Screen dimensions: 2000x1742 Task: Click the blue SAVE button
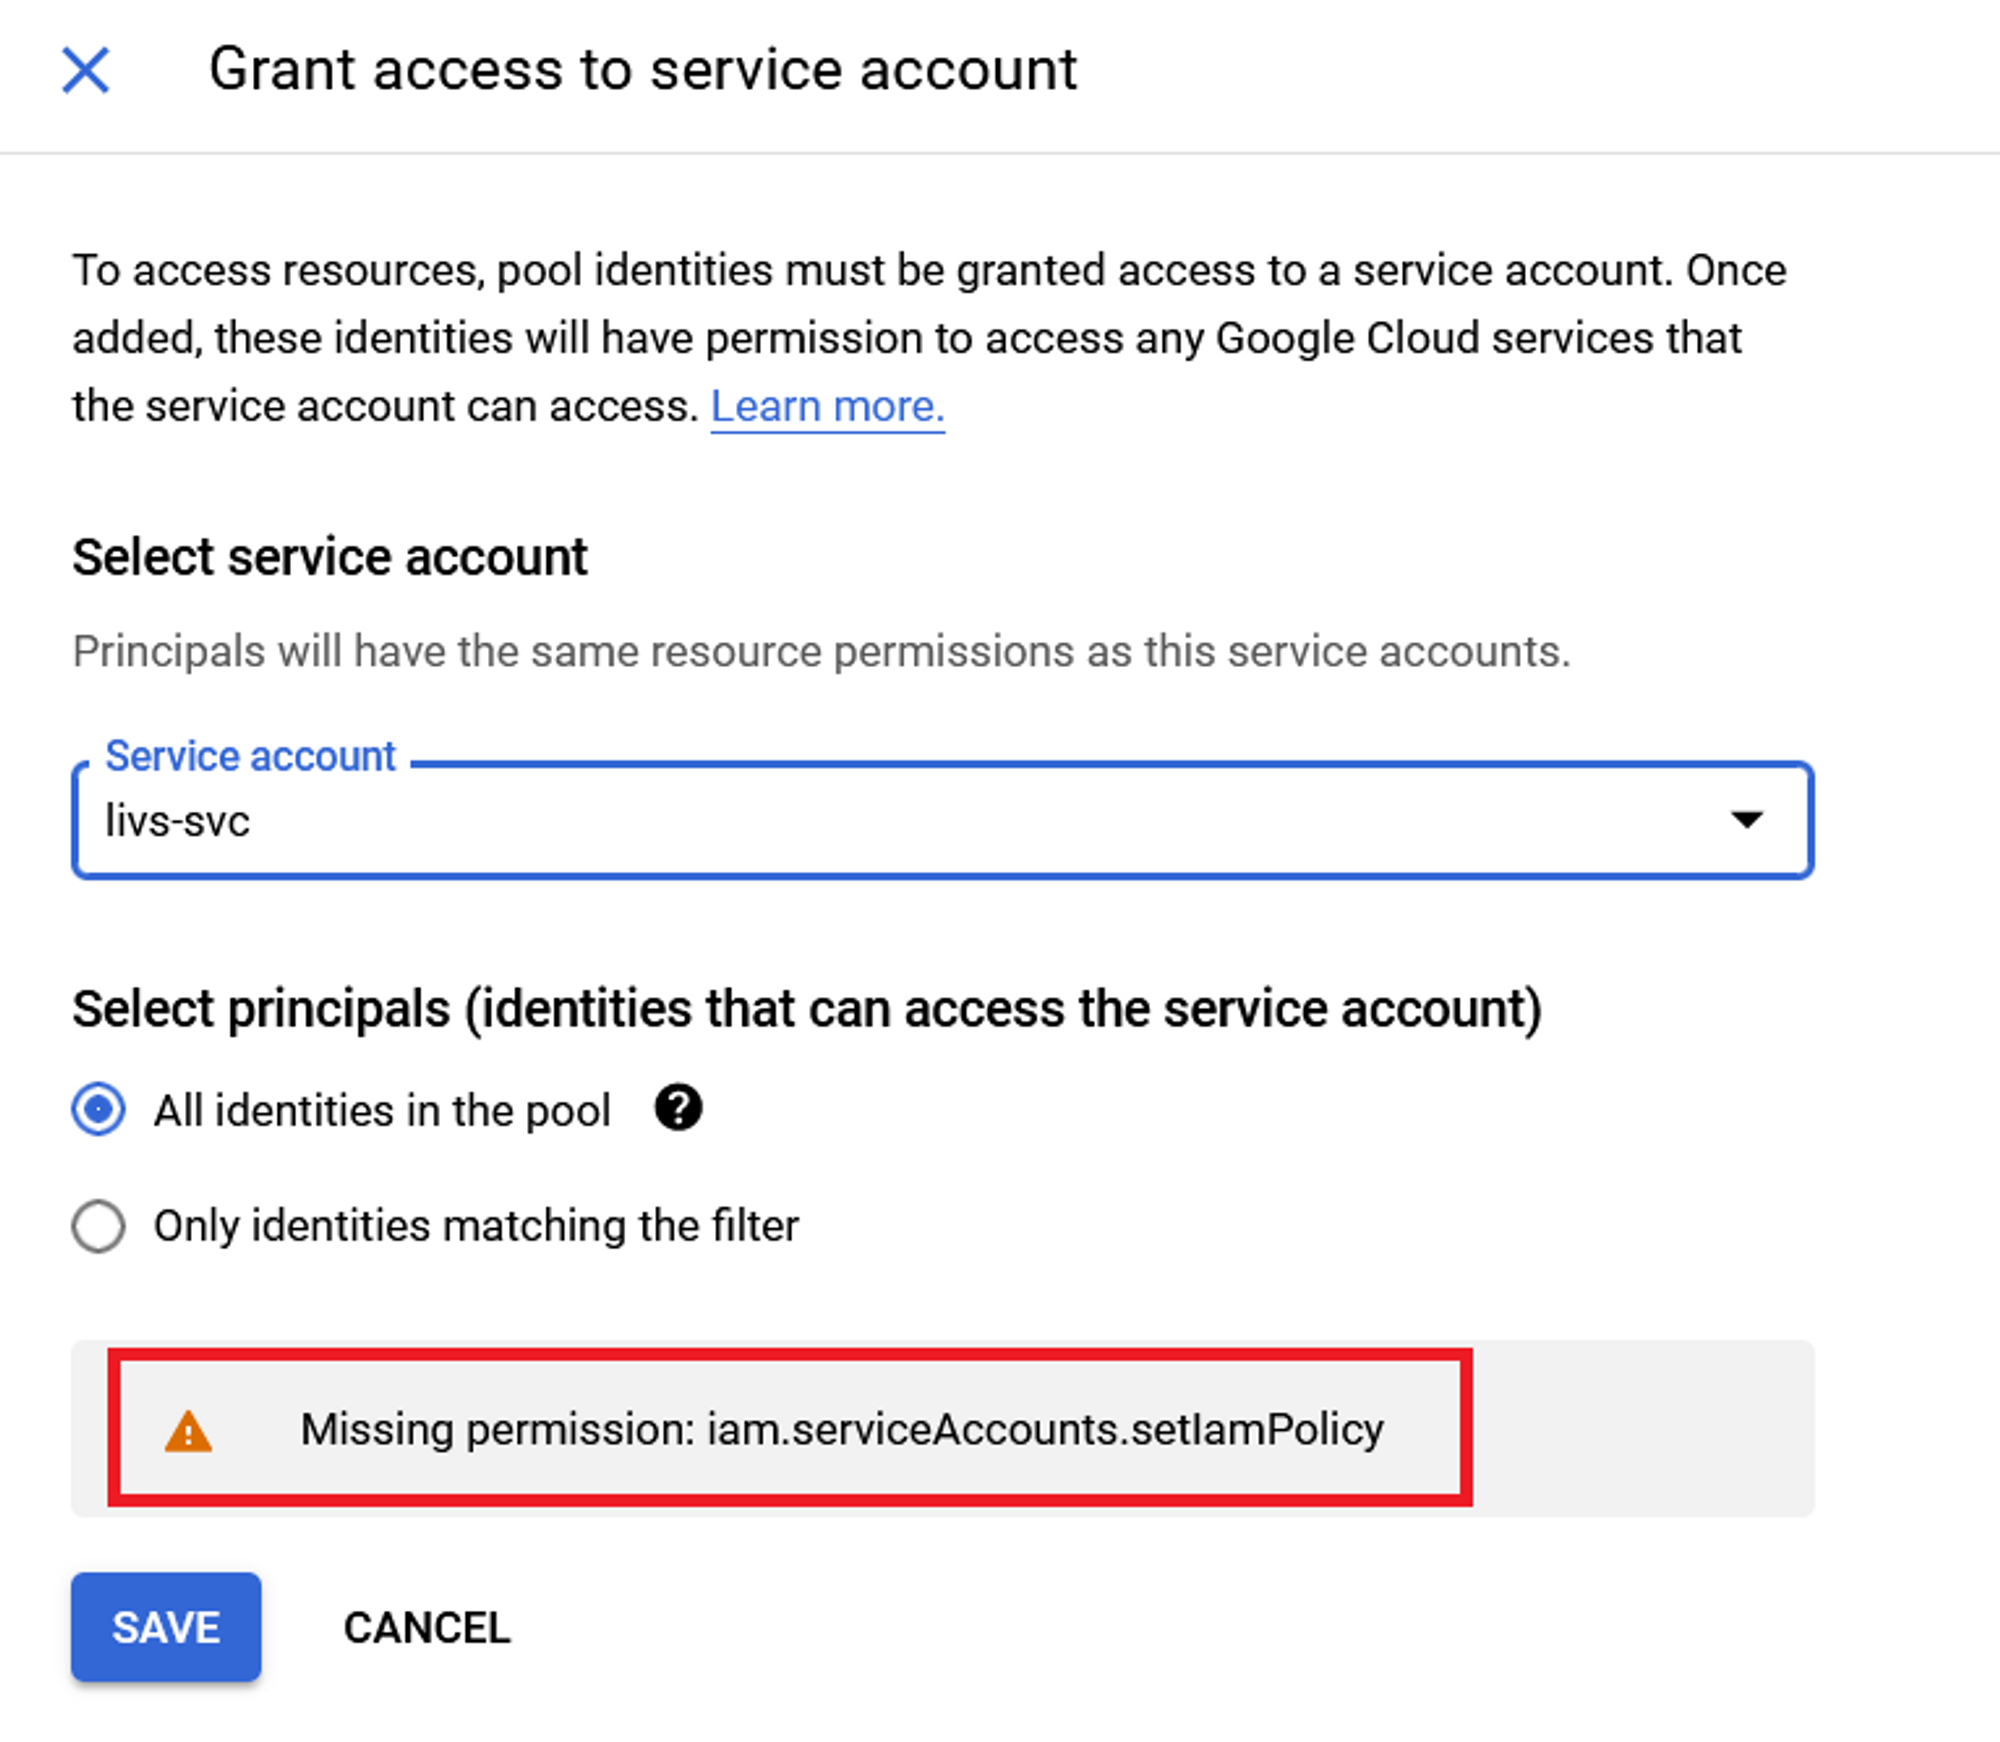[166, 1627]
